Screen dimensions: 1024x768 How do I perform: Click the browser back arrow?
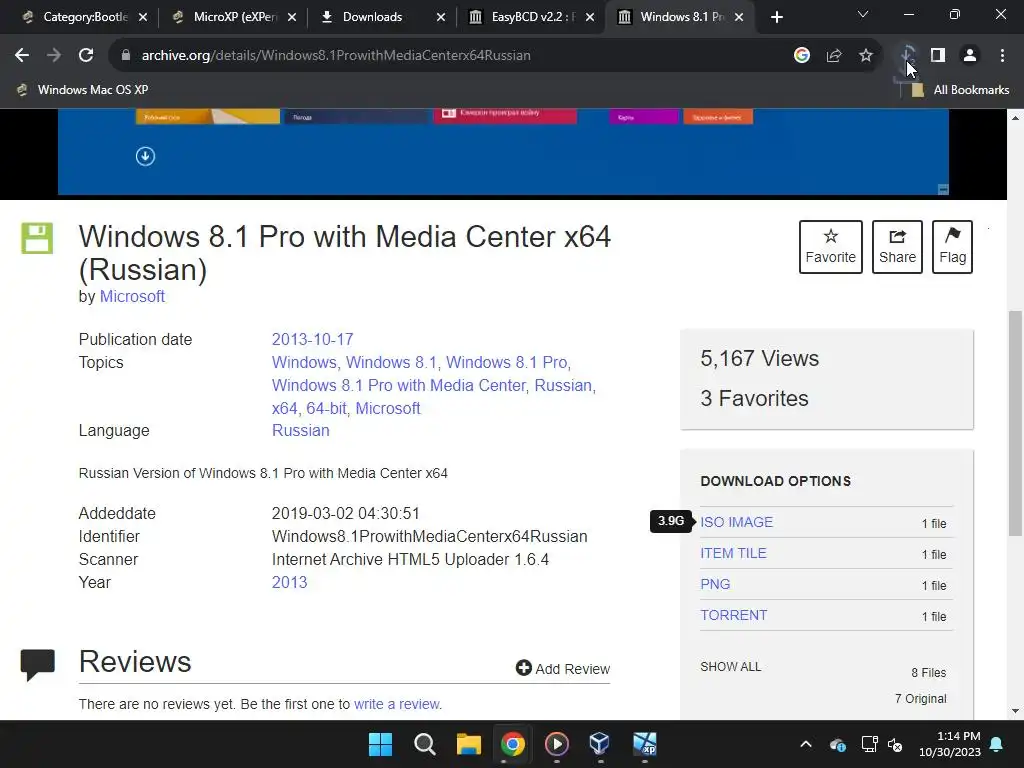click(x=22, y=56)
